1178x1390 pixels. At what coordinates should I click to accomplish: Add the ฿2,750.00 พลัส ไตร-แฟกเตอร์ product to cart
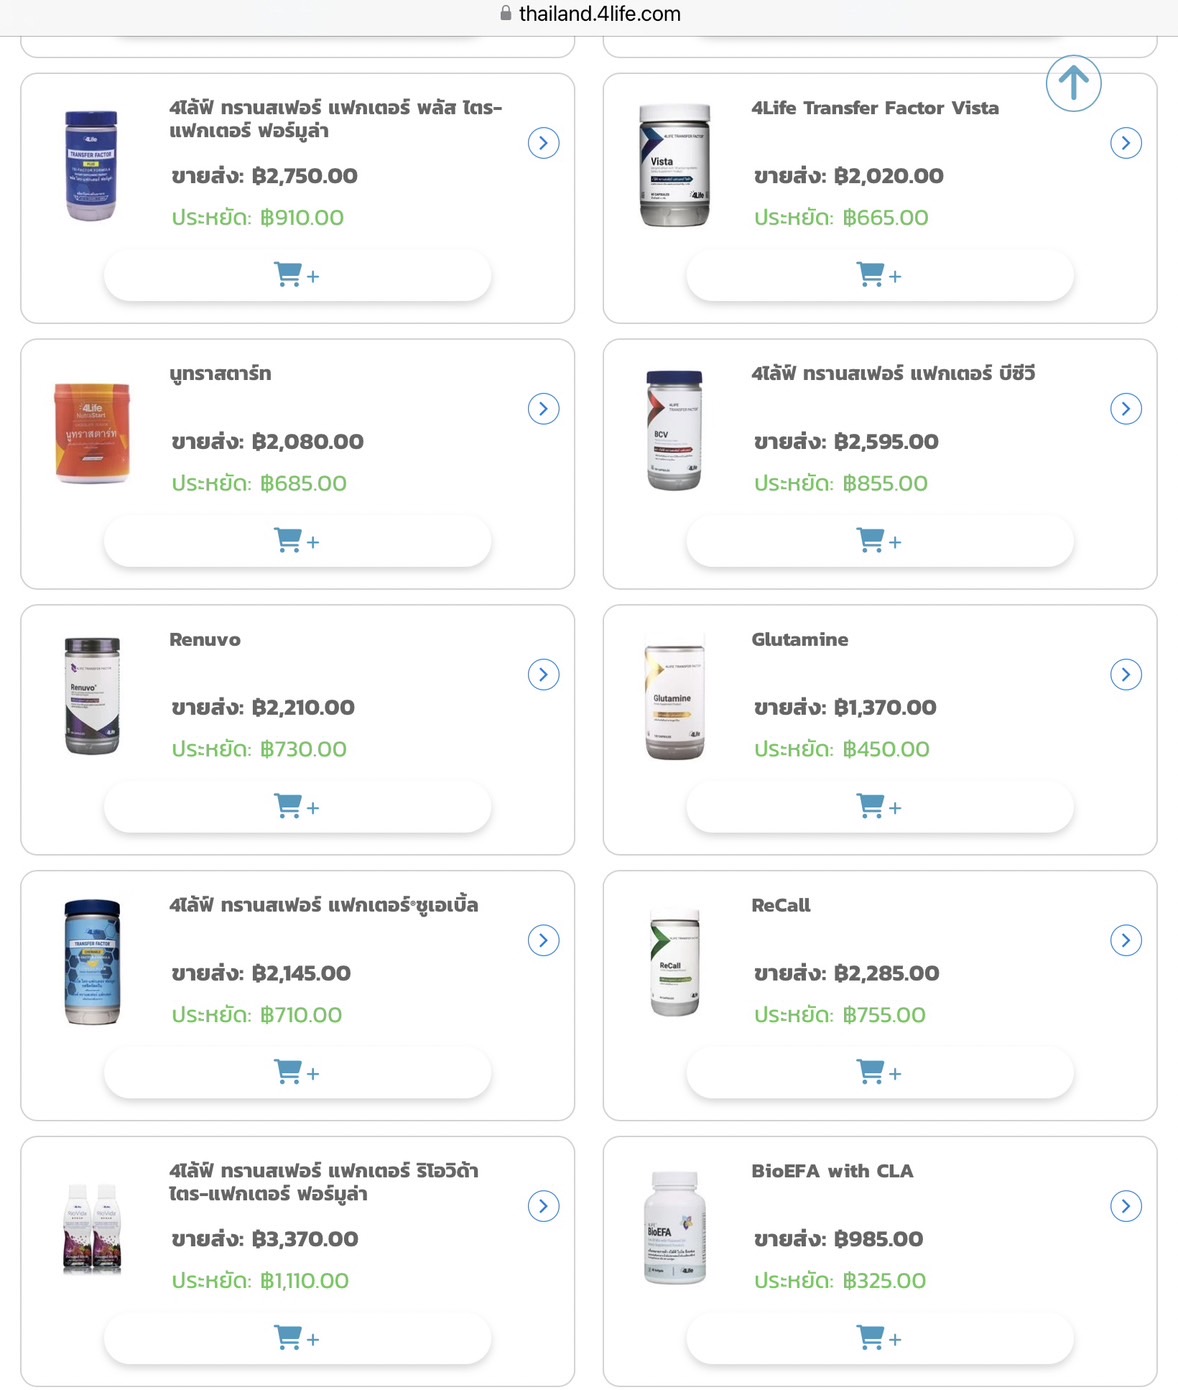[x=297, y=275]
